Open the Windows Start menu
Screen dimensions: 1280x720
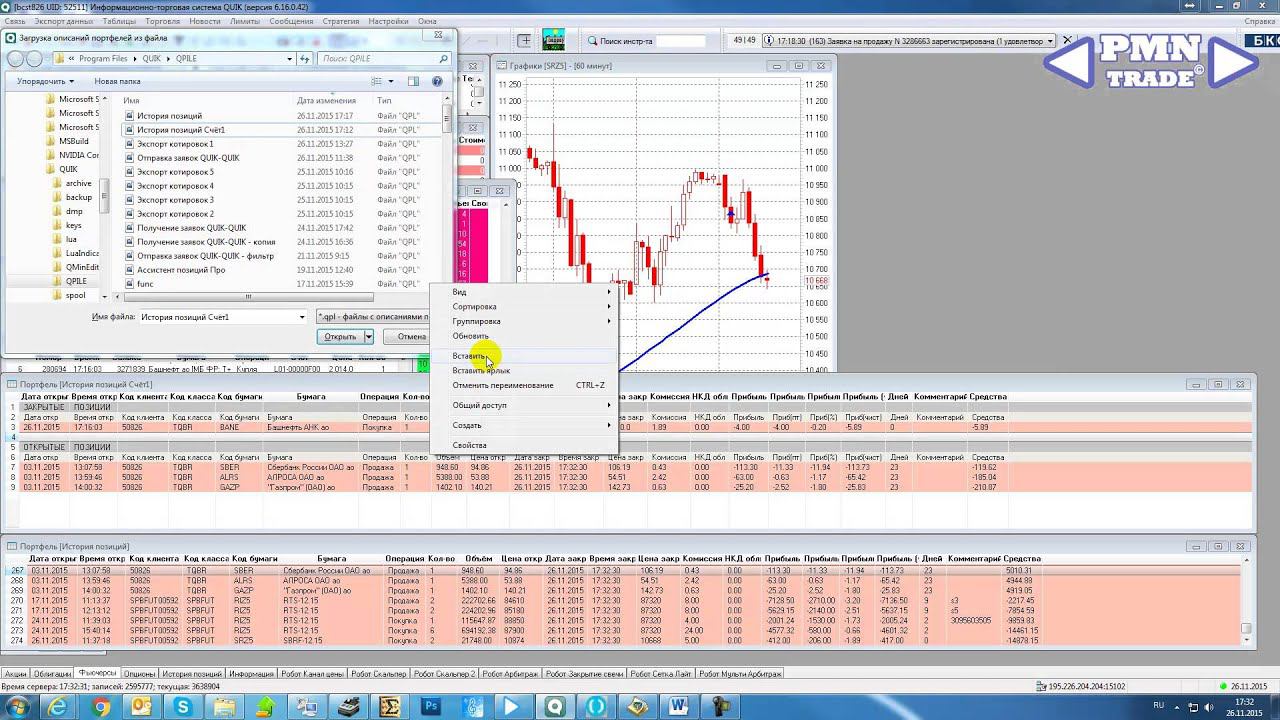point(18,706)
